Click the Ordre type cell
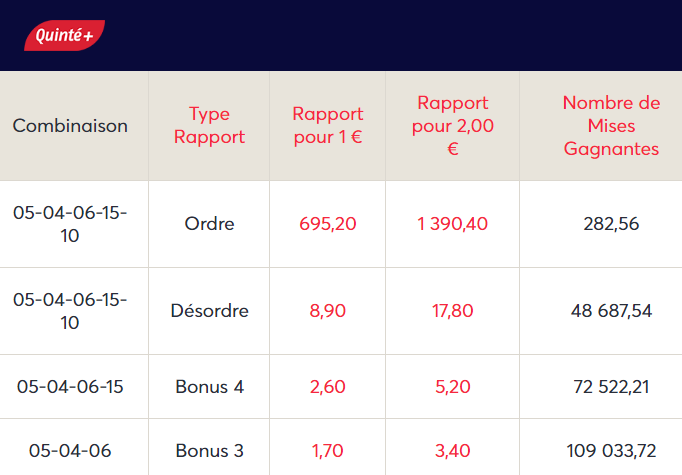Viewport: 682px width, 475px height. click(210, 224)
